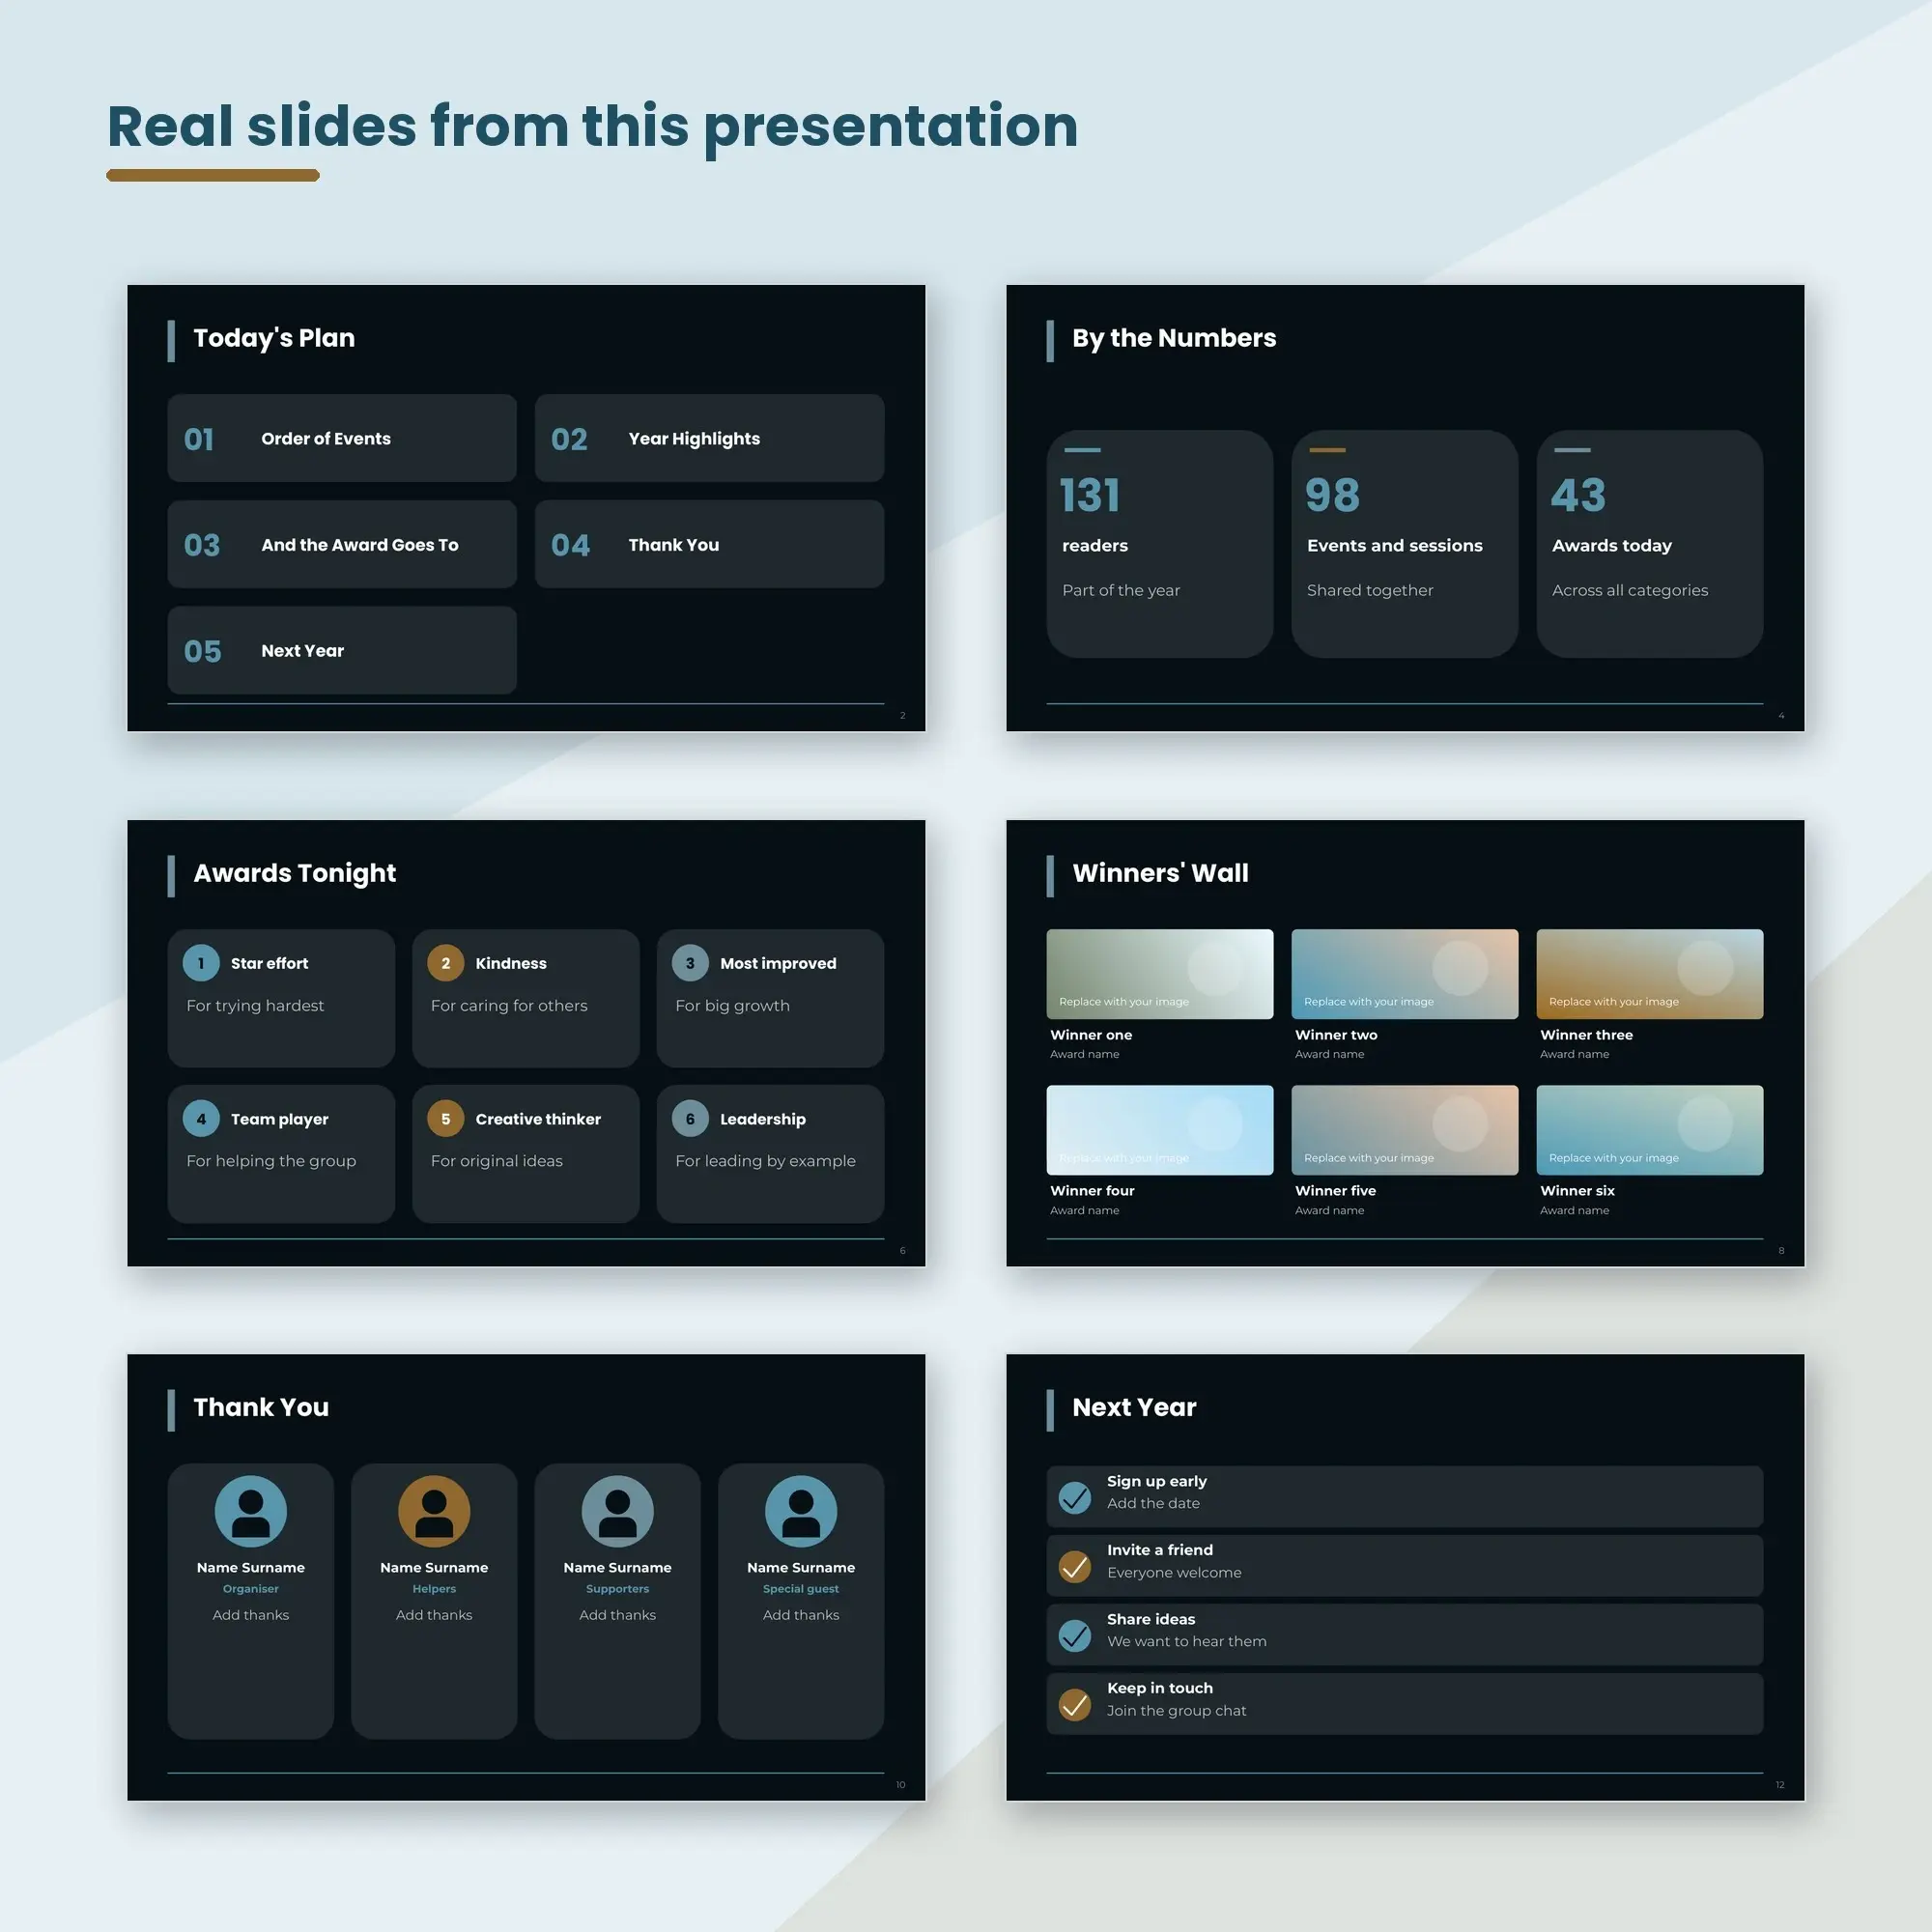Click the checkmark beside Invite a friend

tap(1075, 1566)
